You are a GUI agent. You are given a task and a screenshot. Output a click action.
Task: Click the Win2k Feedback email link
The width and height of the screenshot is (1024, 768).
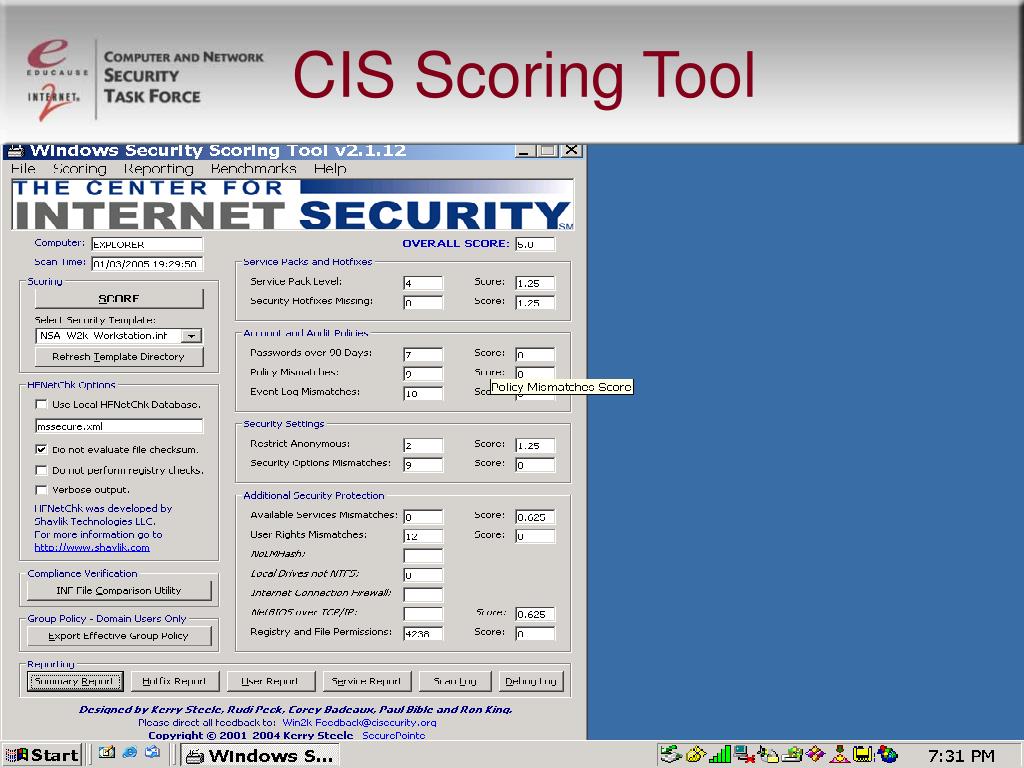coord(359,722)
